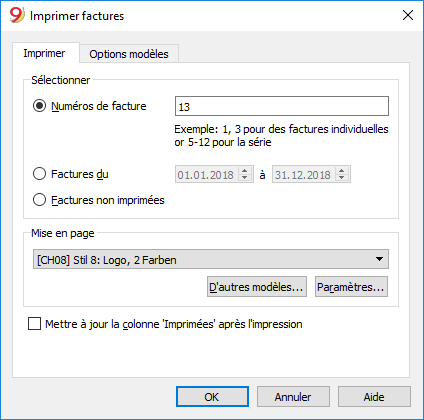Image resolution: width=424 pixels, height=420 pixels.
Task: Select the Numéros de facture radio button
Action: point(39,106)
